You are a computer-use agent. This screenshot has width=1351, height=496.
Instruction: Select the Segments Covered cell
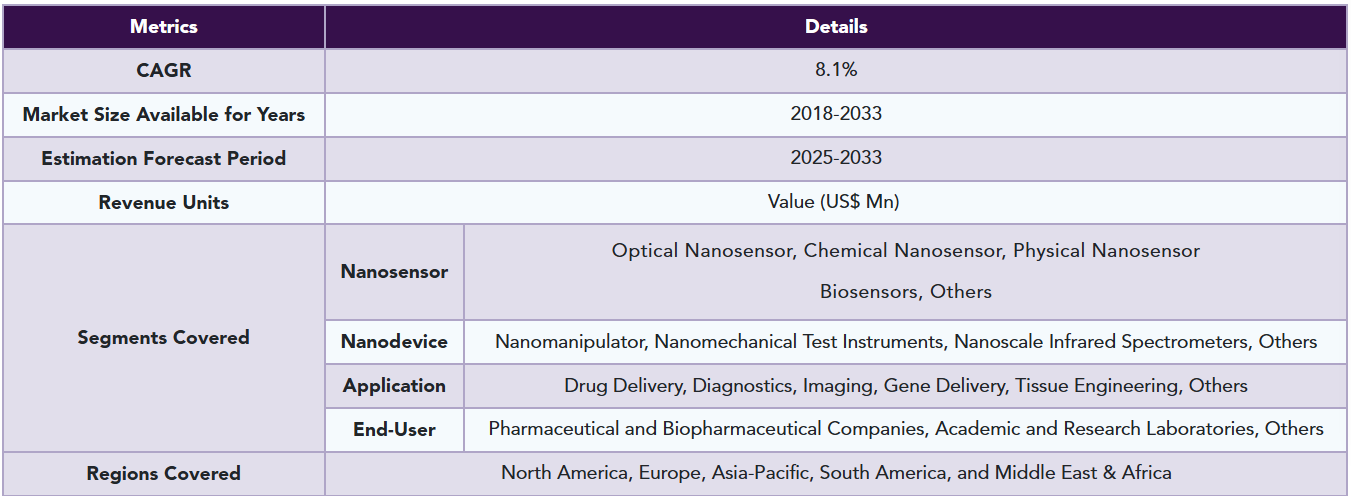[x=164, y=338]
